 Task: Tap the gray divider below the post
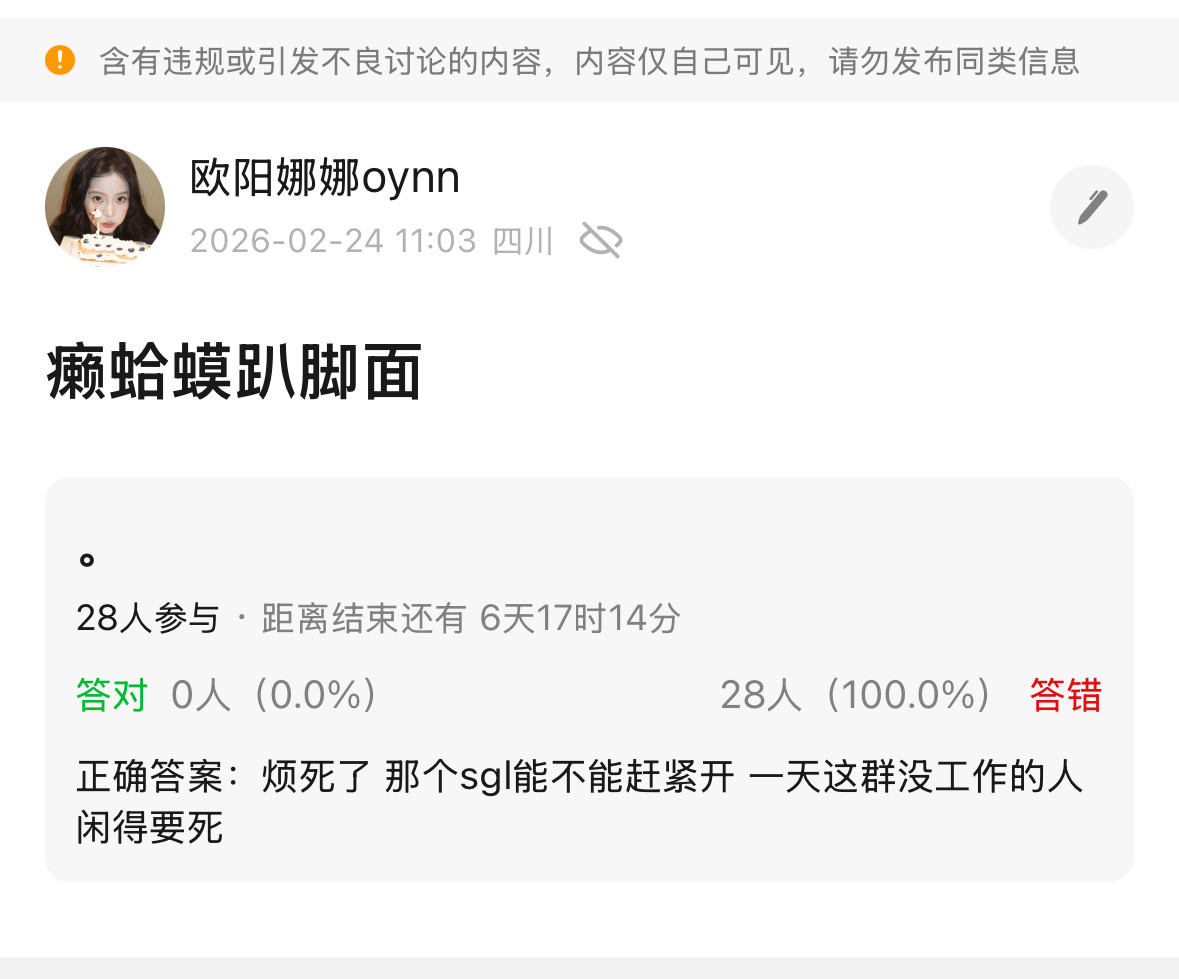click(x=590, y=968)
